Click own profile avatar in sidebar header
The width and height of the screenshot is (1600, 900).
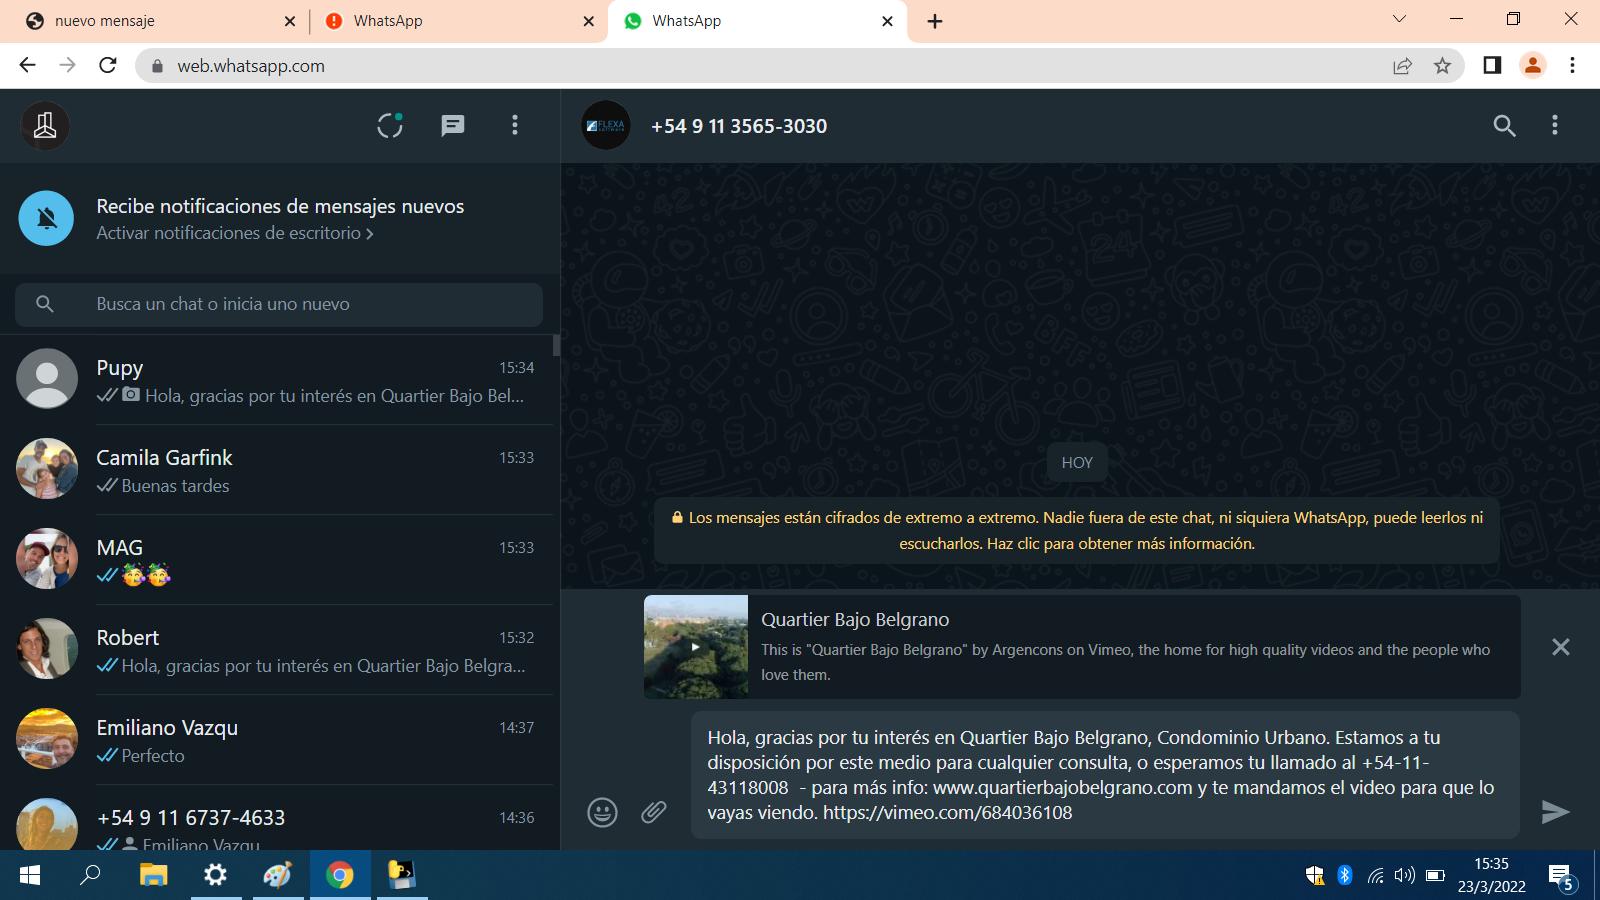pos(45,125)
